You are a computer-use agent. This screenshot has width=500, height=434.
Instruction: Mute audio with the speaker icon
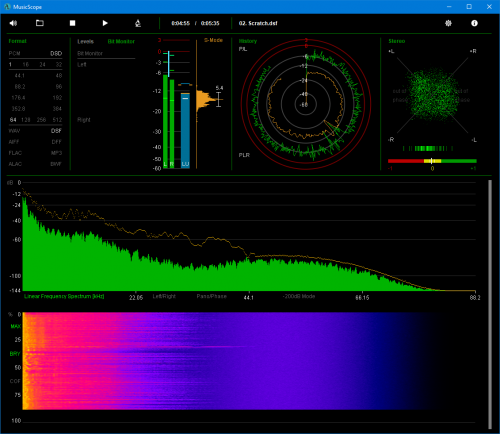[13, 23]
